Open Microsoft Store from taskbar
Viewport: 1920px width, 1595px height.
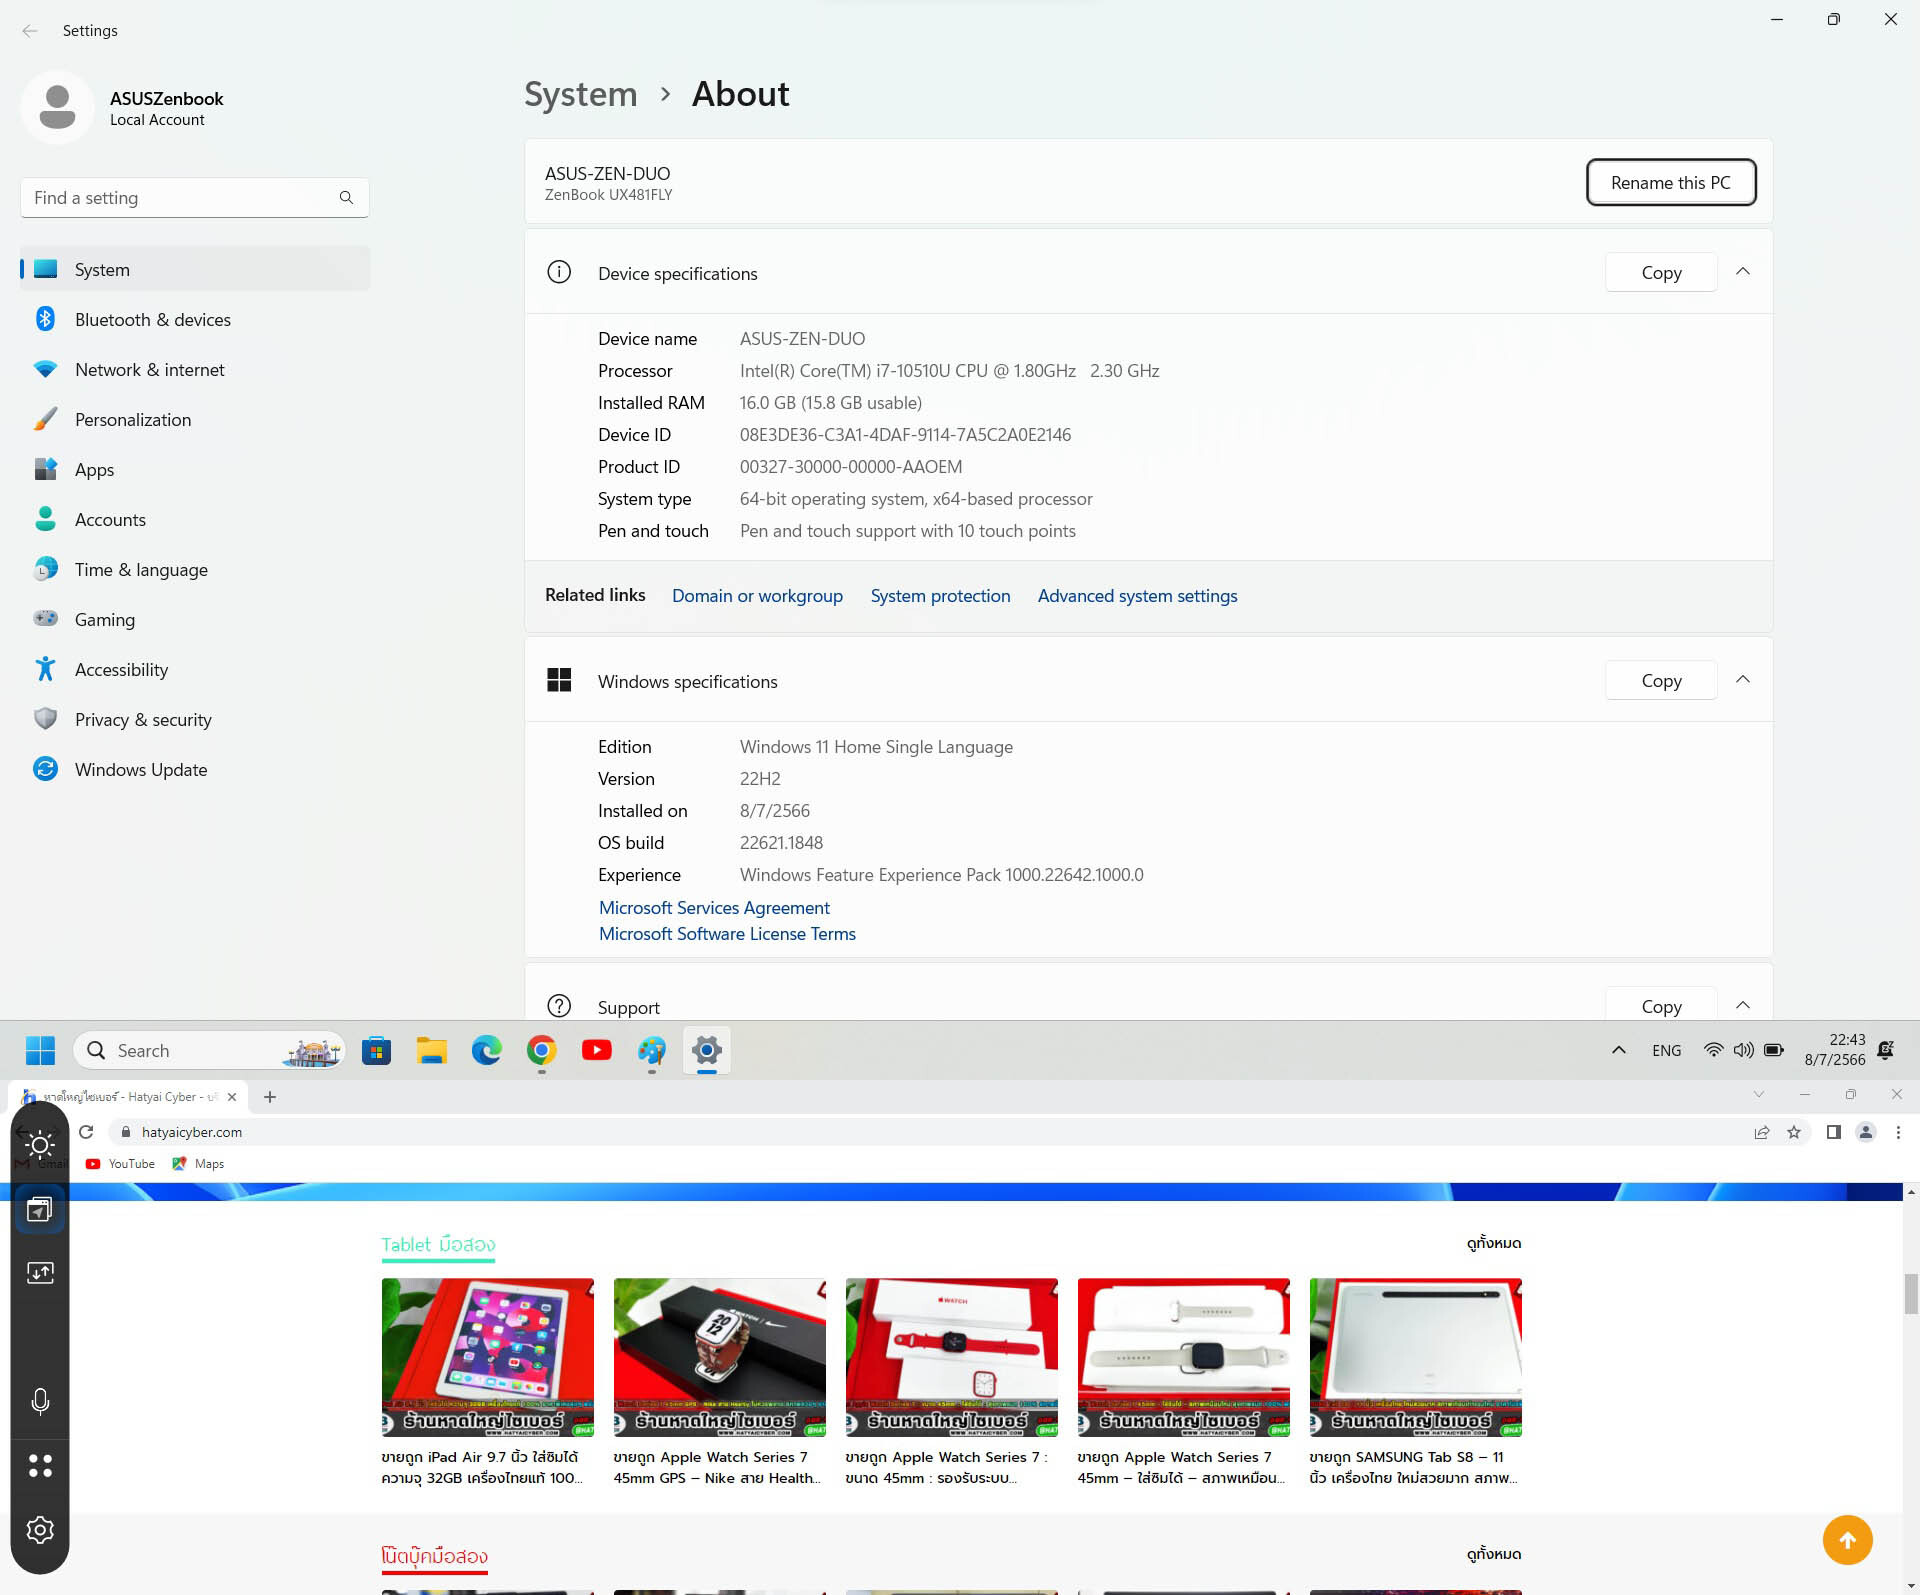pyautogui.click(x=376, y=1050)
